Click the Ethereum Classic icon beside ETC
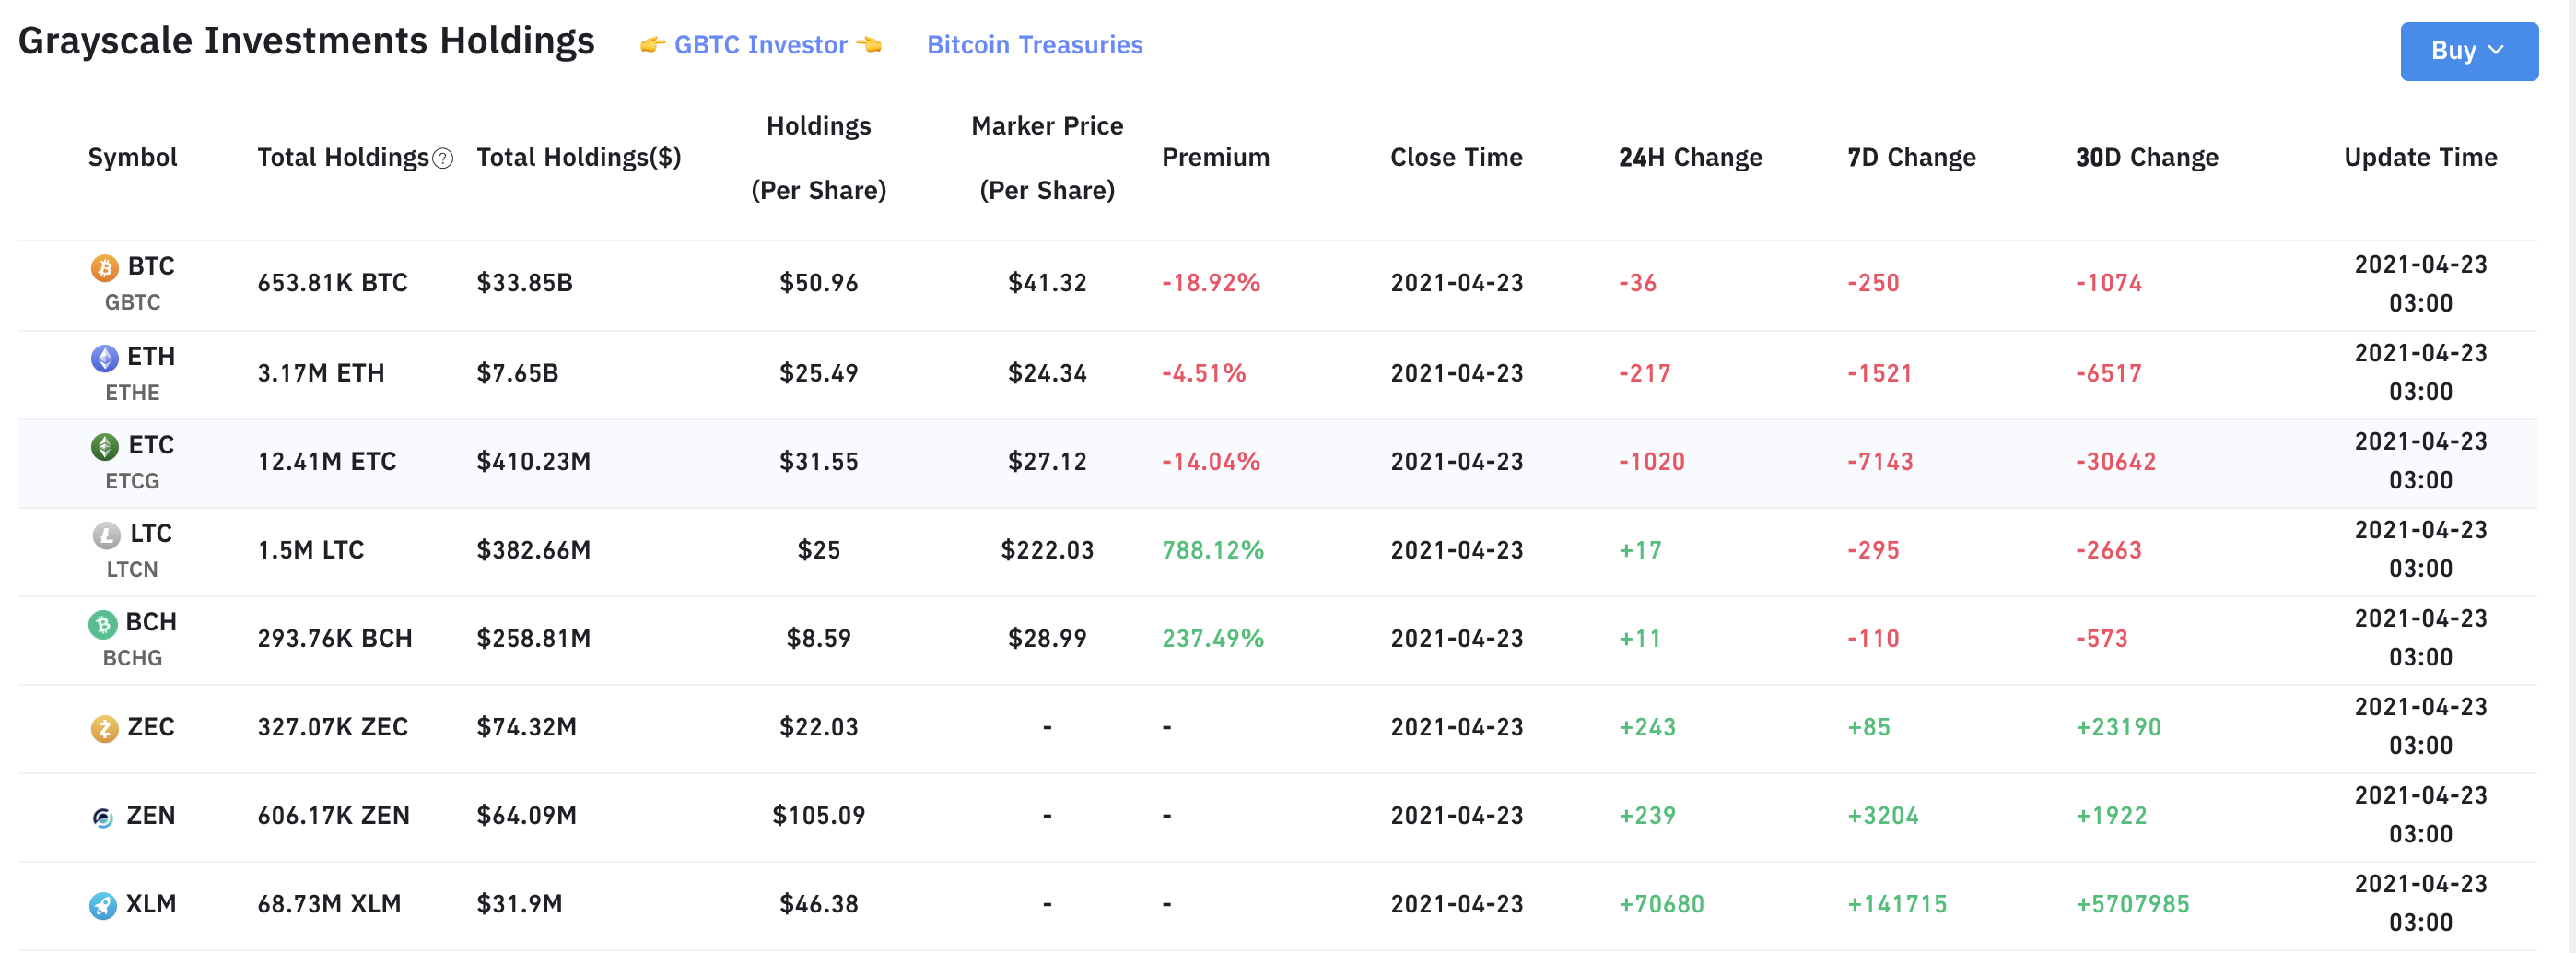 click(105, 446)
